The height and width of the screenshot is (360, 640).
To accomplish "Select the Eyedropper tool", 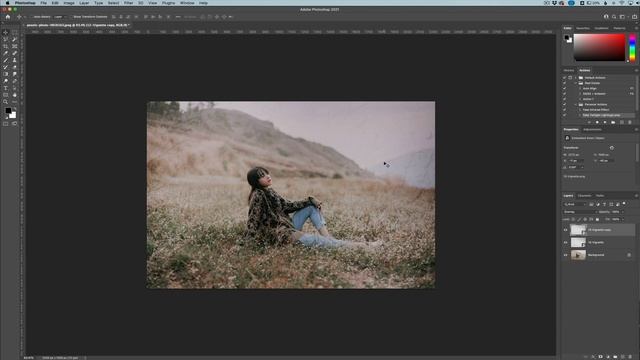I will 6,53.
